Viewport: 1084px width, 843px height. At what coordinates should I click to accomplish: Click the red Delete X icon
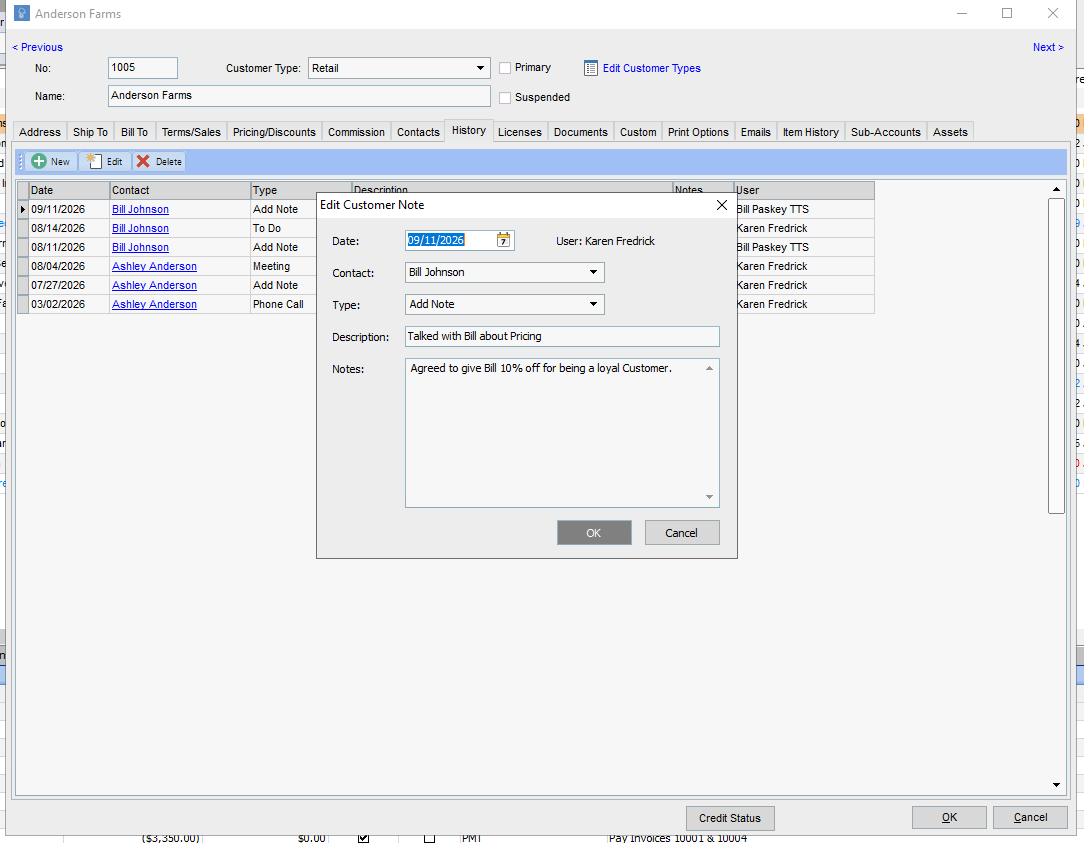[x=143, y=161]
